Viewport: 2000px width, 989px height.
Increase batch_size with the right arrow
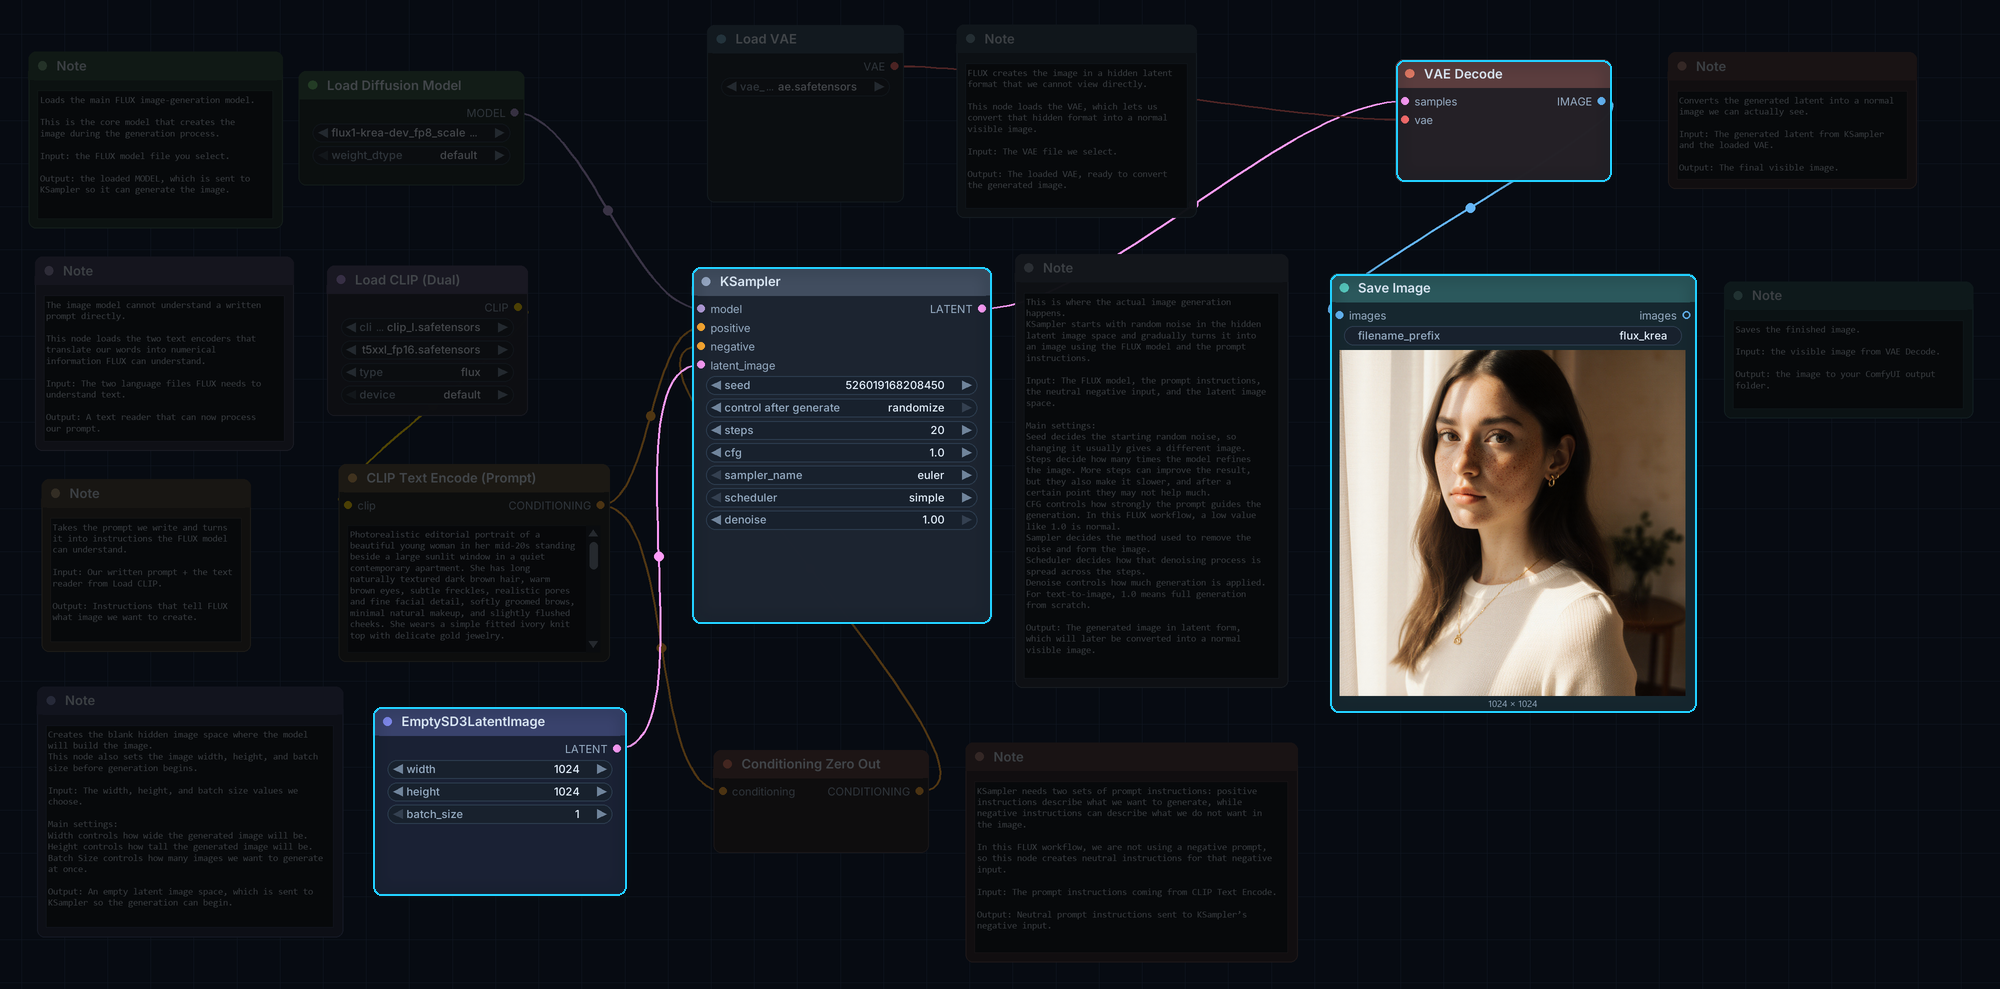tap(601, 814)
